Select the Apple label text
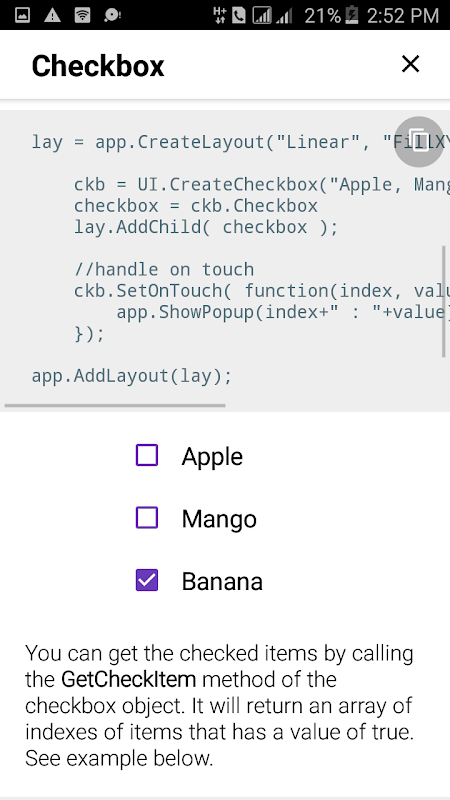 (212, 457)
